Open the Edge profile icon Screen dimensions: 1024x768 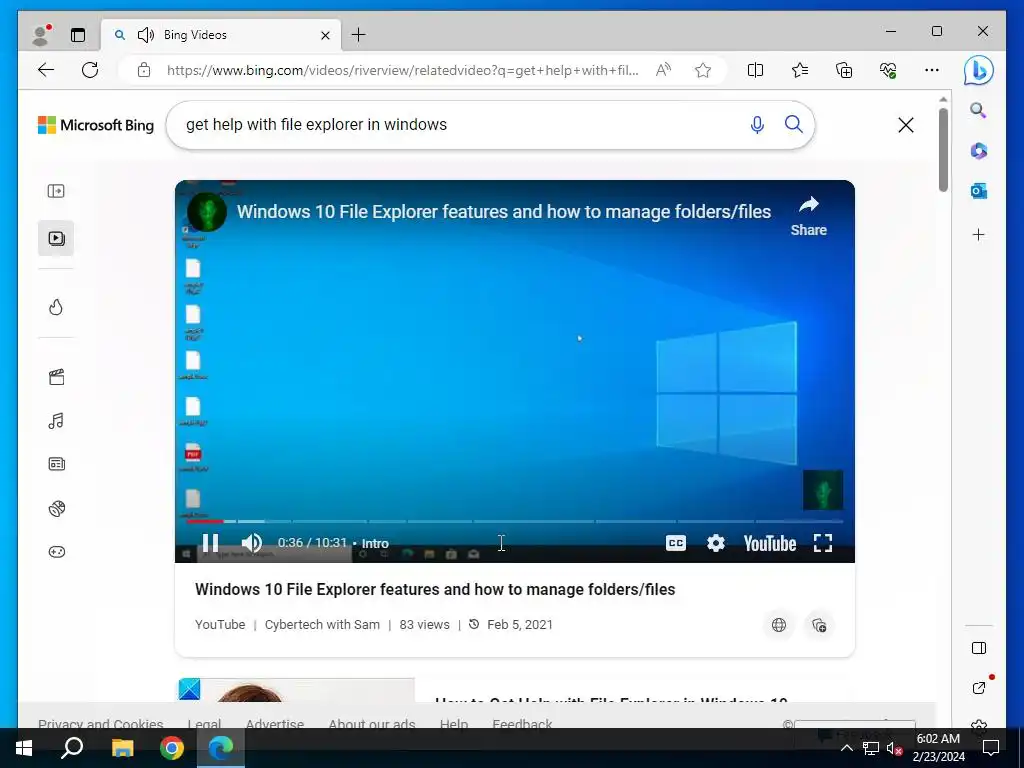point(41,35)
